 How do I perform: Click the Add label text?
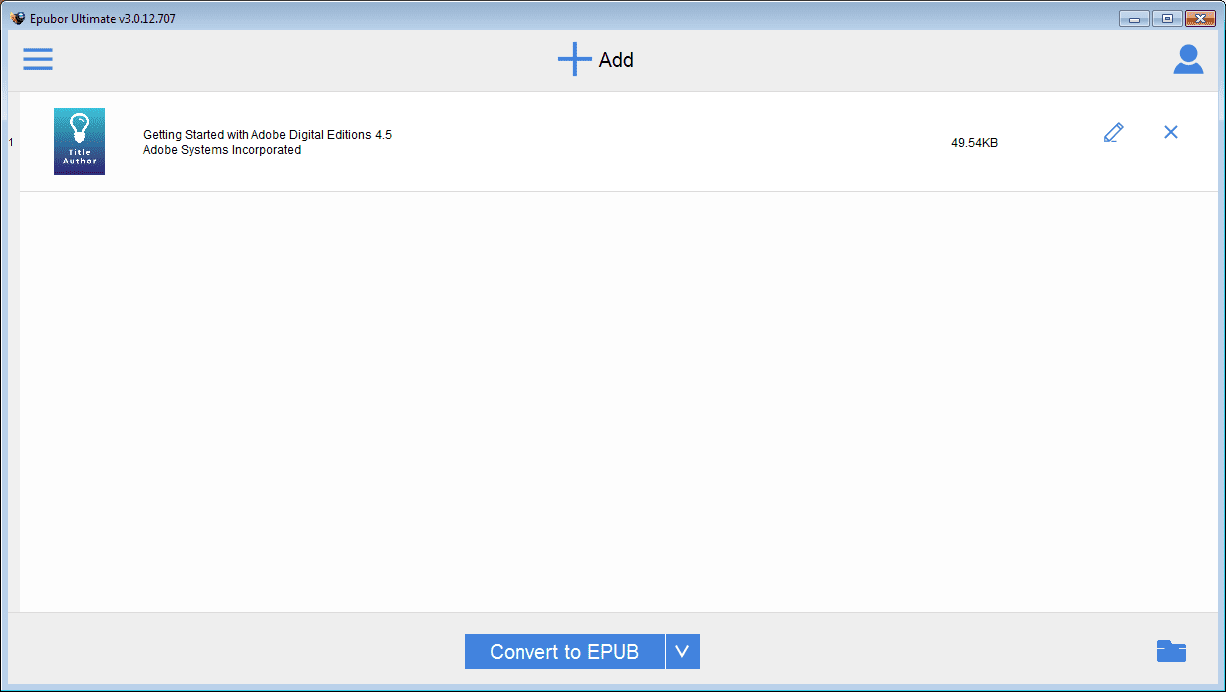[x=616, y=60]
